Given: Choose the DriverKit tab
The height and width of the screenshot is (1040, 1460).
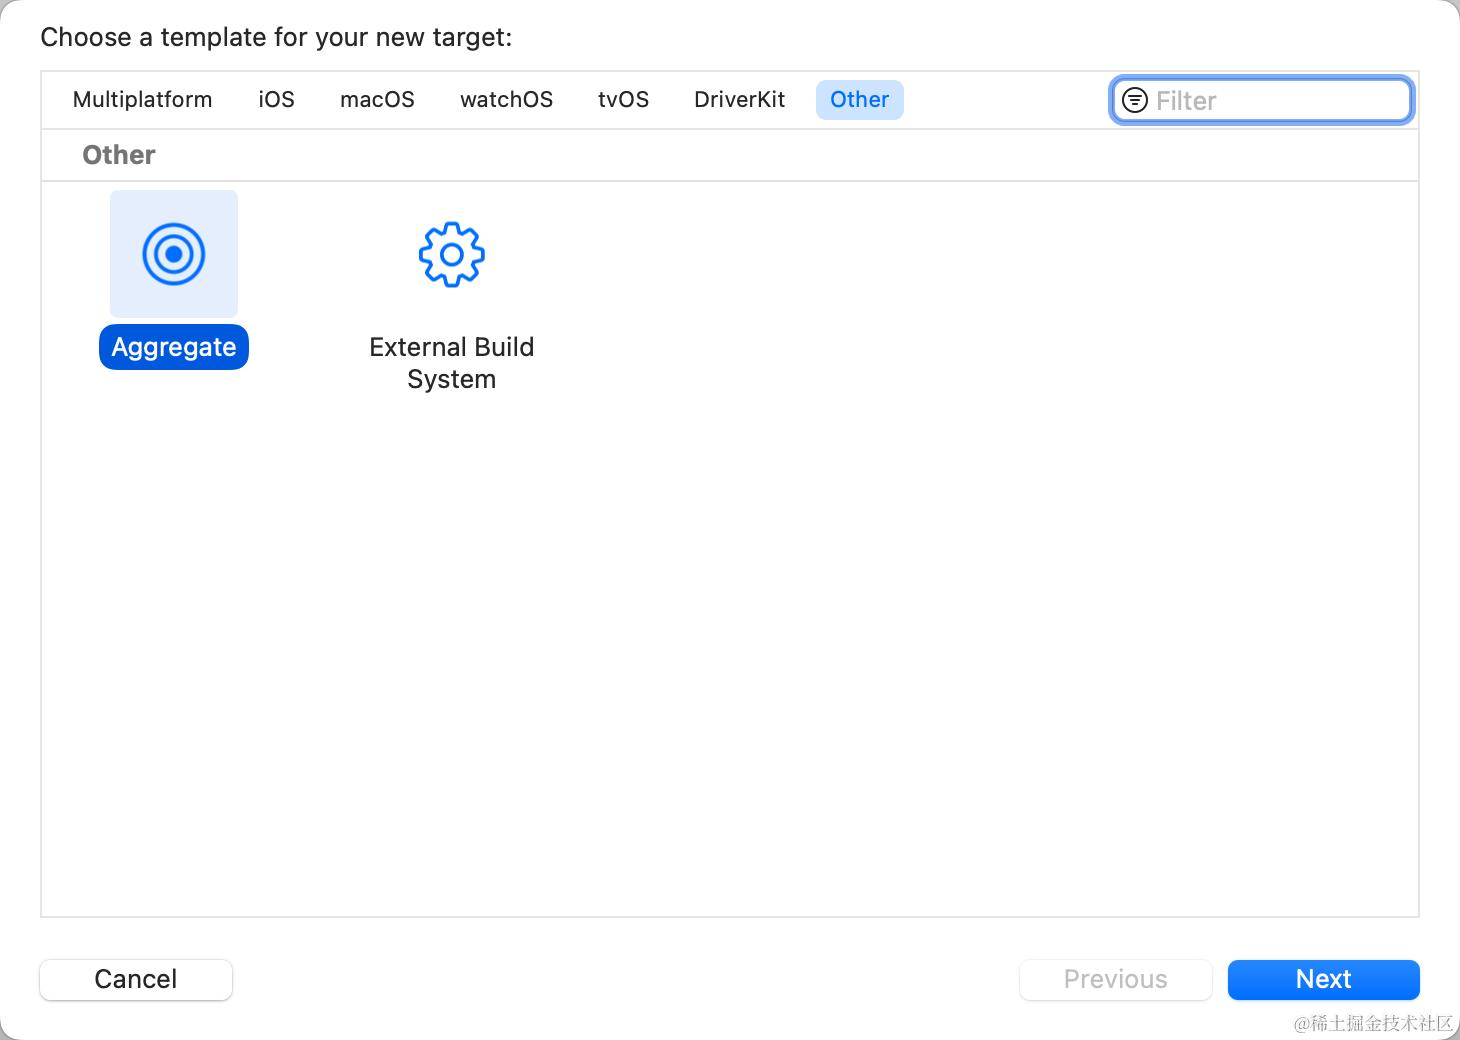Looking at the screenshot, I should [739, 100].
